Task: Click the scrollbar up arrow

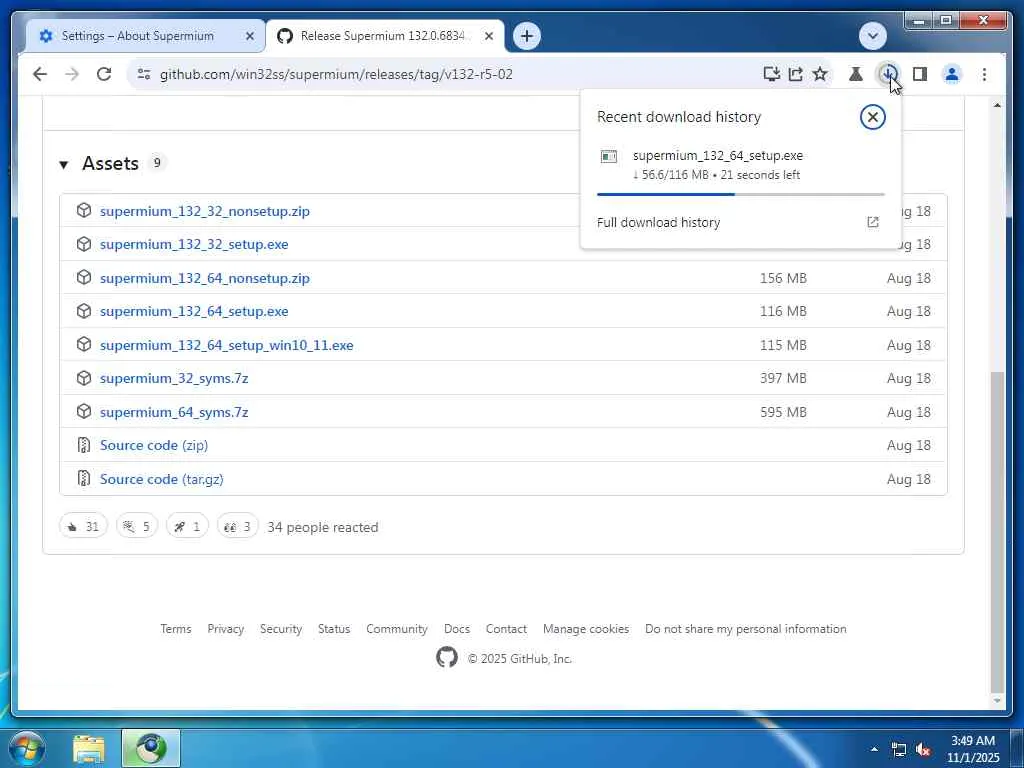Action: point(997,106)
